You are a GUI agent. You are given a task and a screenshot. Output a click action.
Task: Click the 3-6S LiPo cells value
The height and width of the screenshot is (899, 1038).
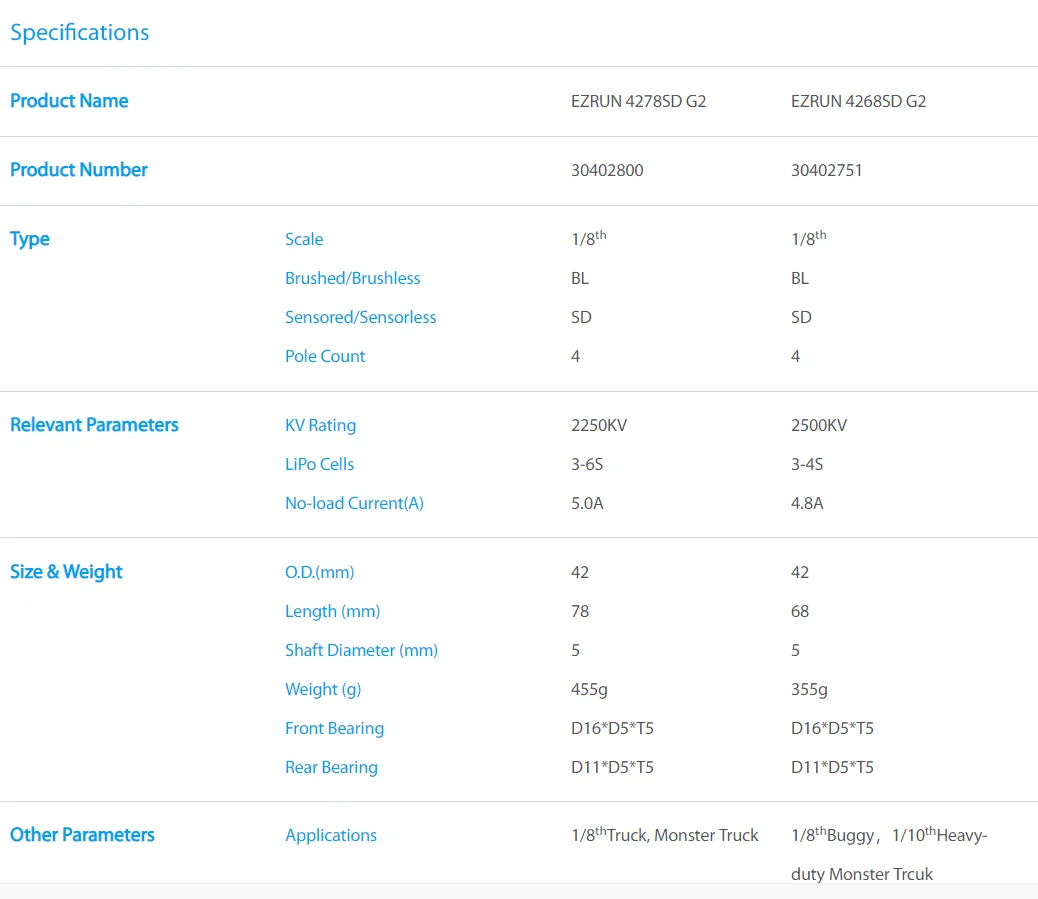coord(587,464)
